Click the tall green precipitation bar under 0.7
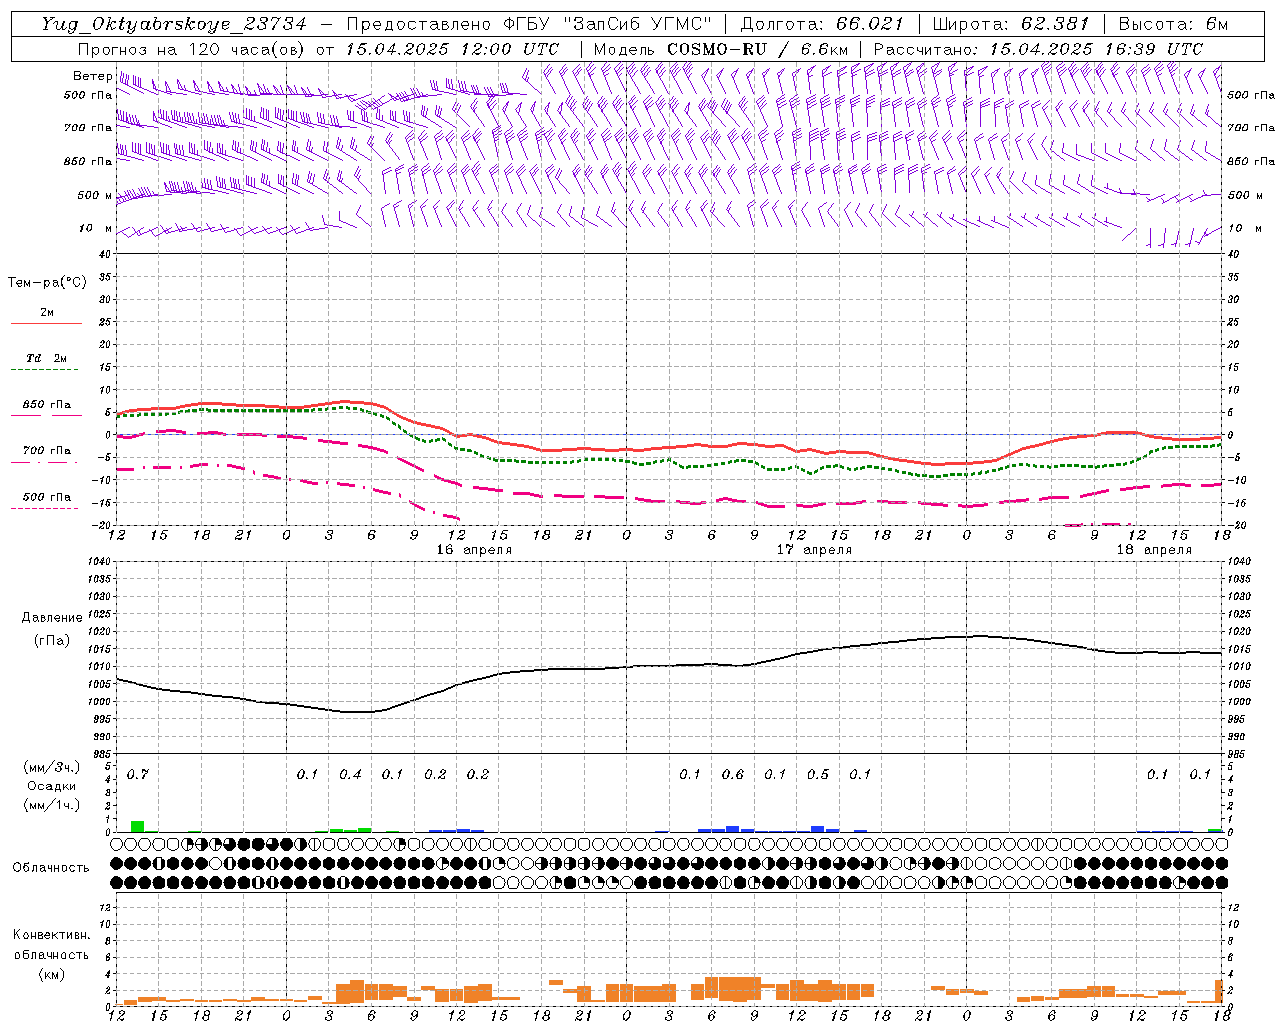This screenshot has height=1024, width=1280. click(x=138, y=826)
